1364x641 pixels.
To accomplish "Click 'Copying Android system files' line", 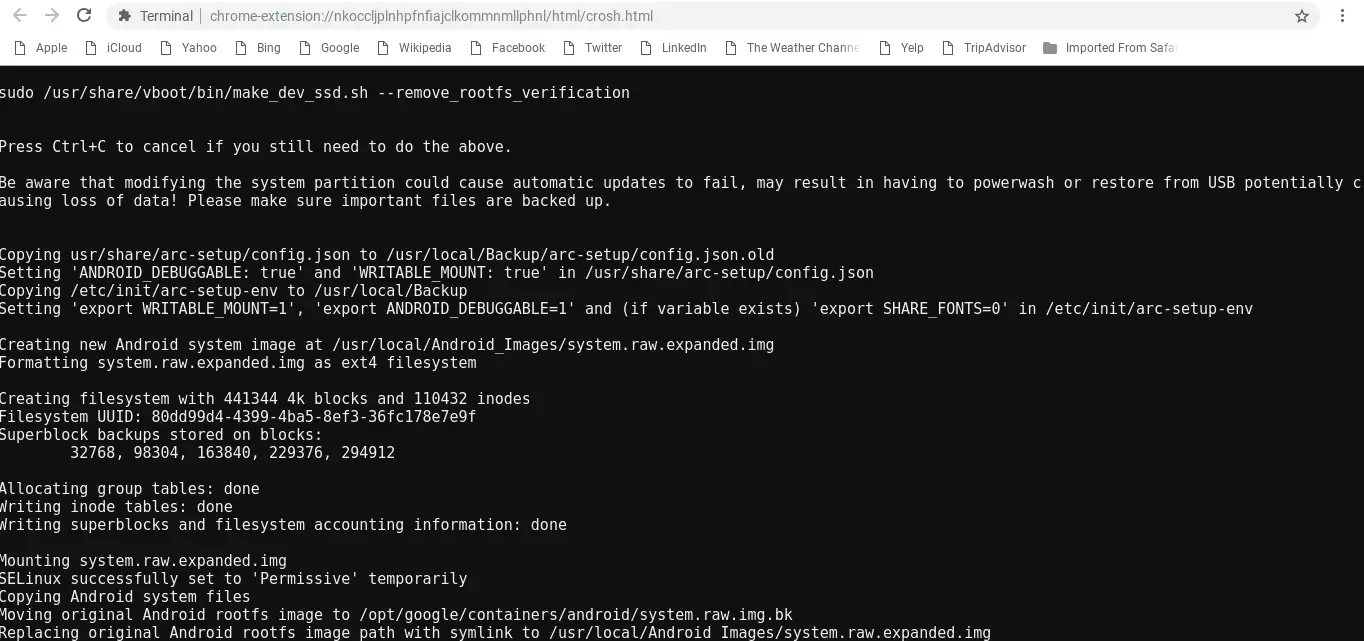I will pyautogui.click(x=125, y=596).
